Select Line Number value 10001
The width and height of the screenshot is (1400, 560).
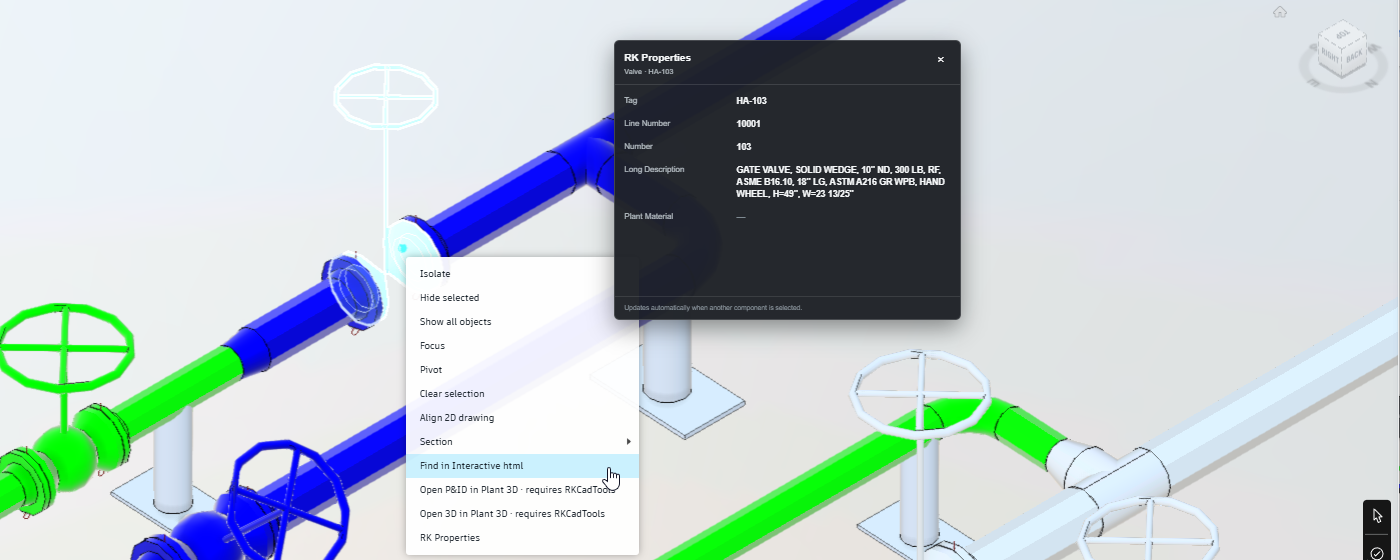click(748, 124)
